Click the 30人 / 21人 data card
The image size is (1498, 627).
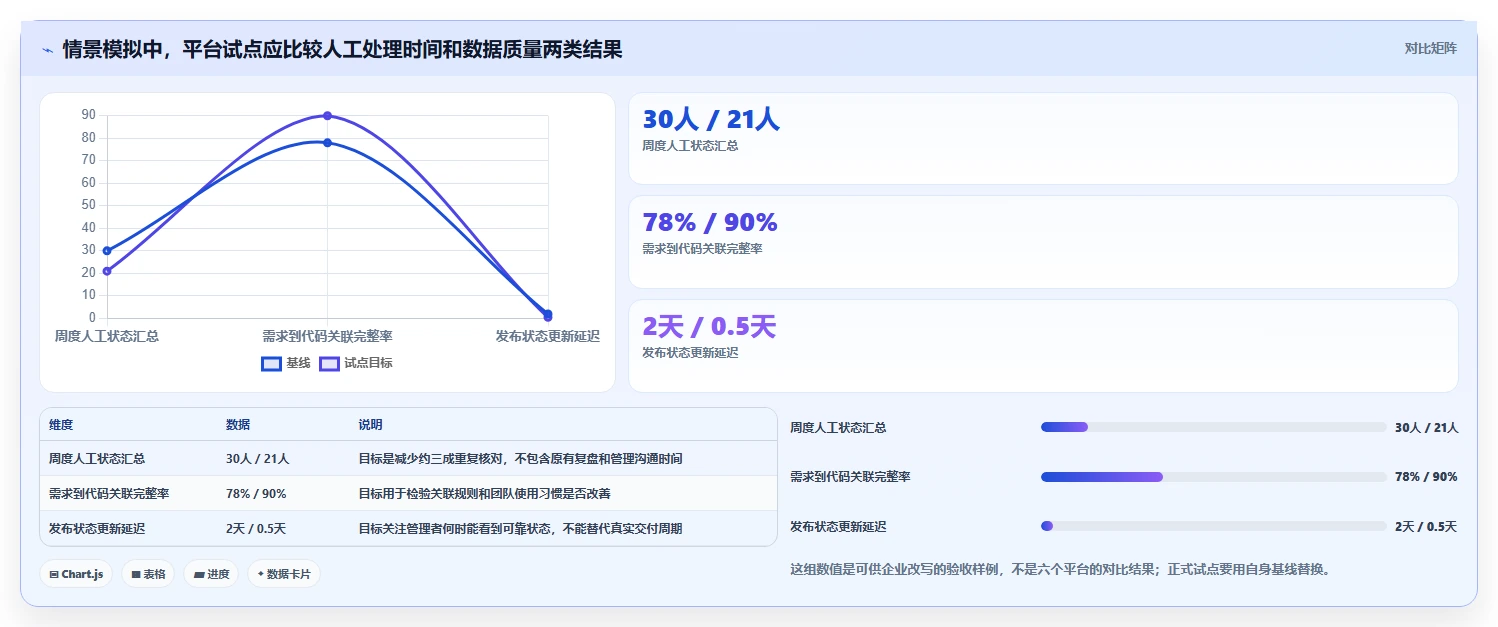point(1043,139)
